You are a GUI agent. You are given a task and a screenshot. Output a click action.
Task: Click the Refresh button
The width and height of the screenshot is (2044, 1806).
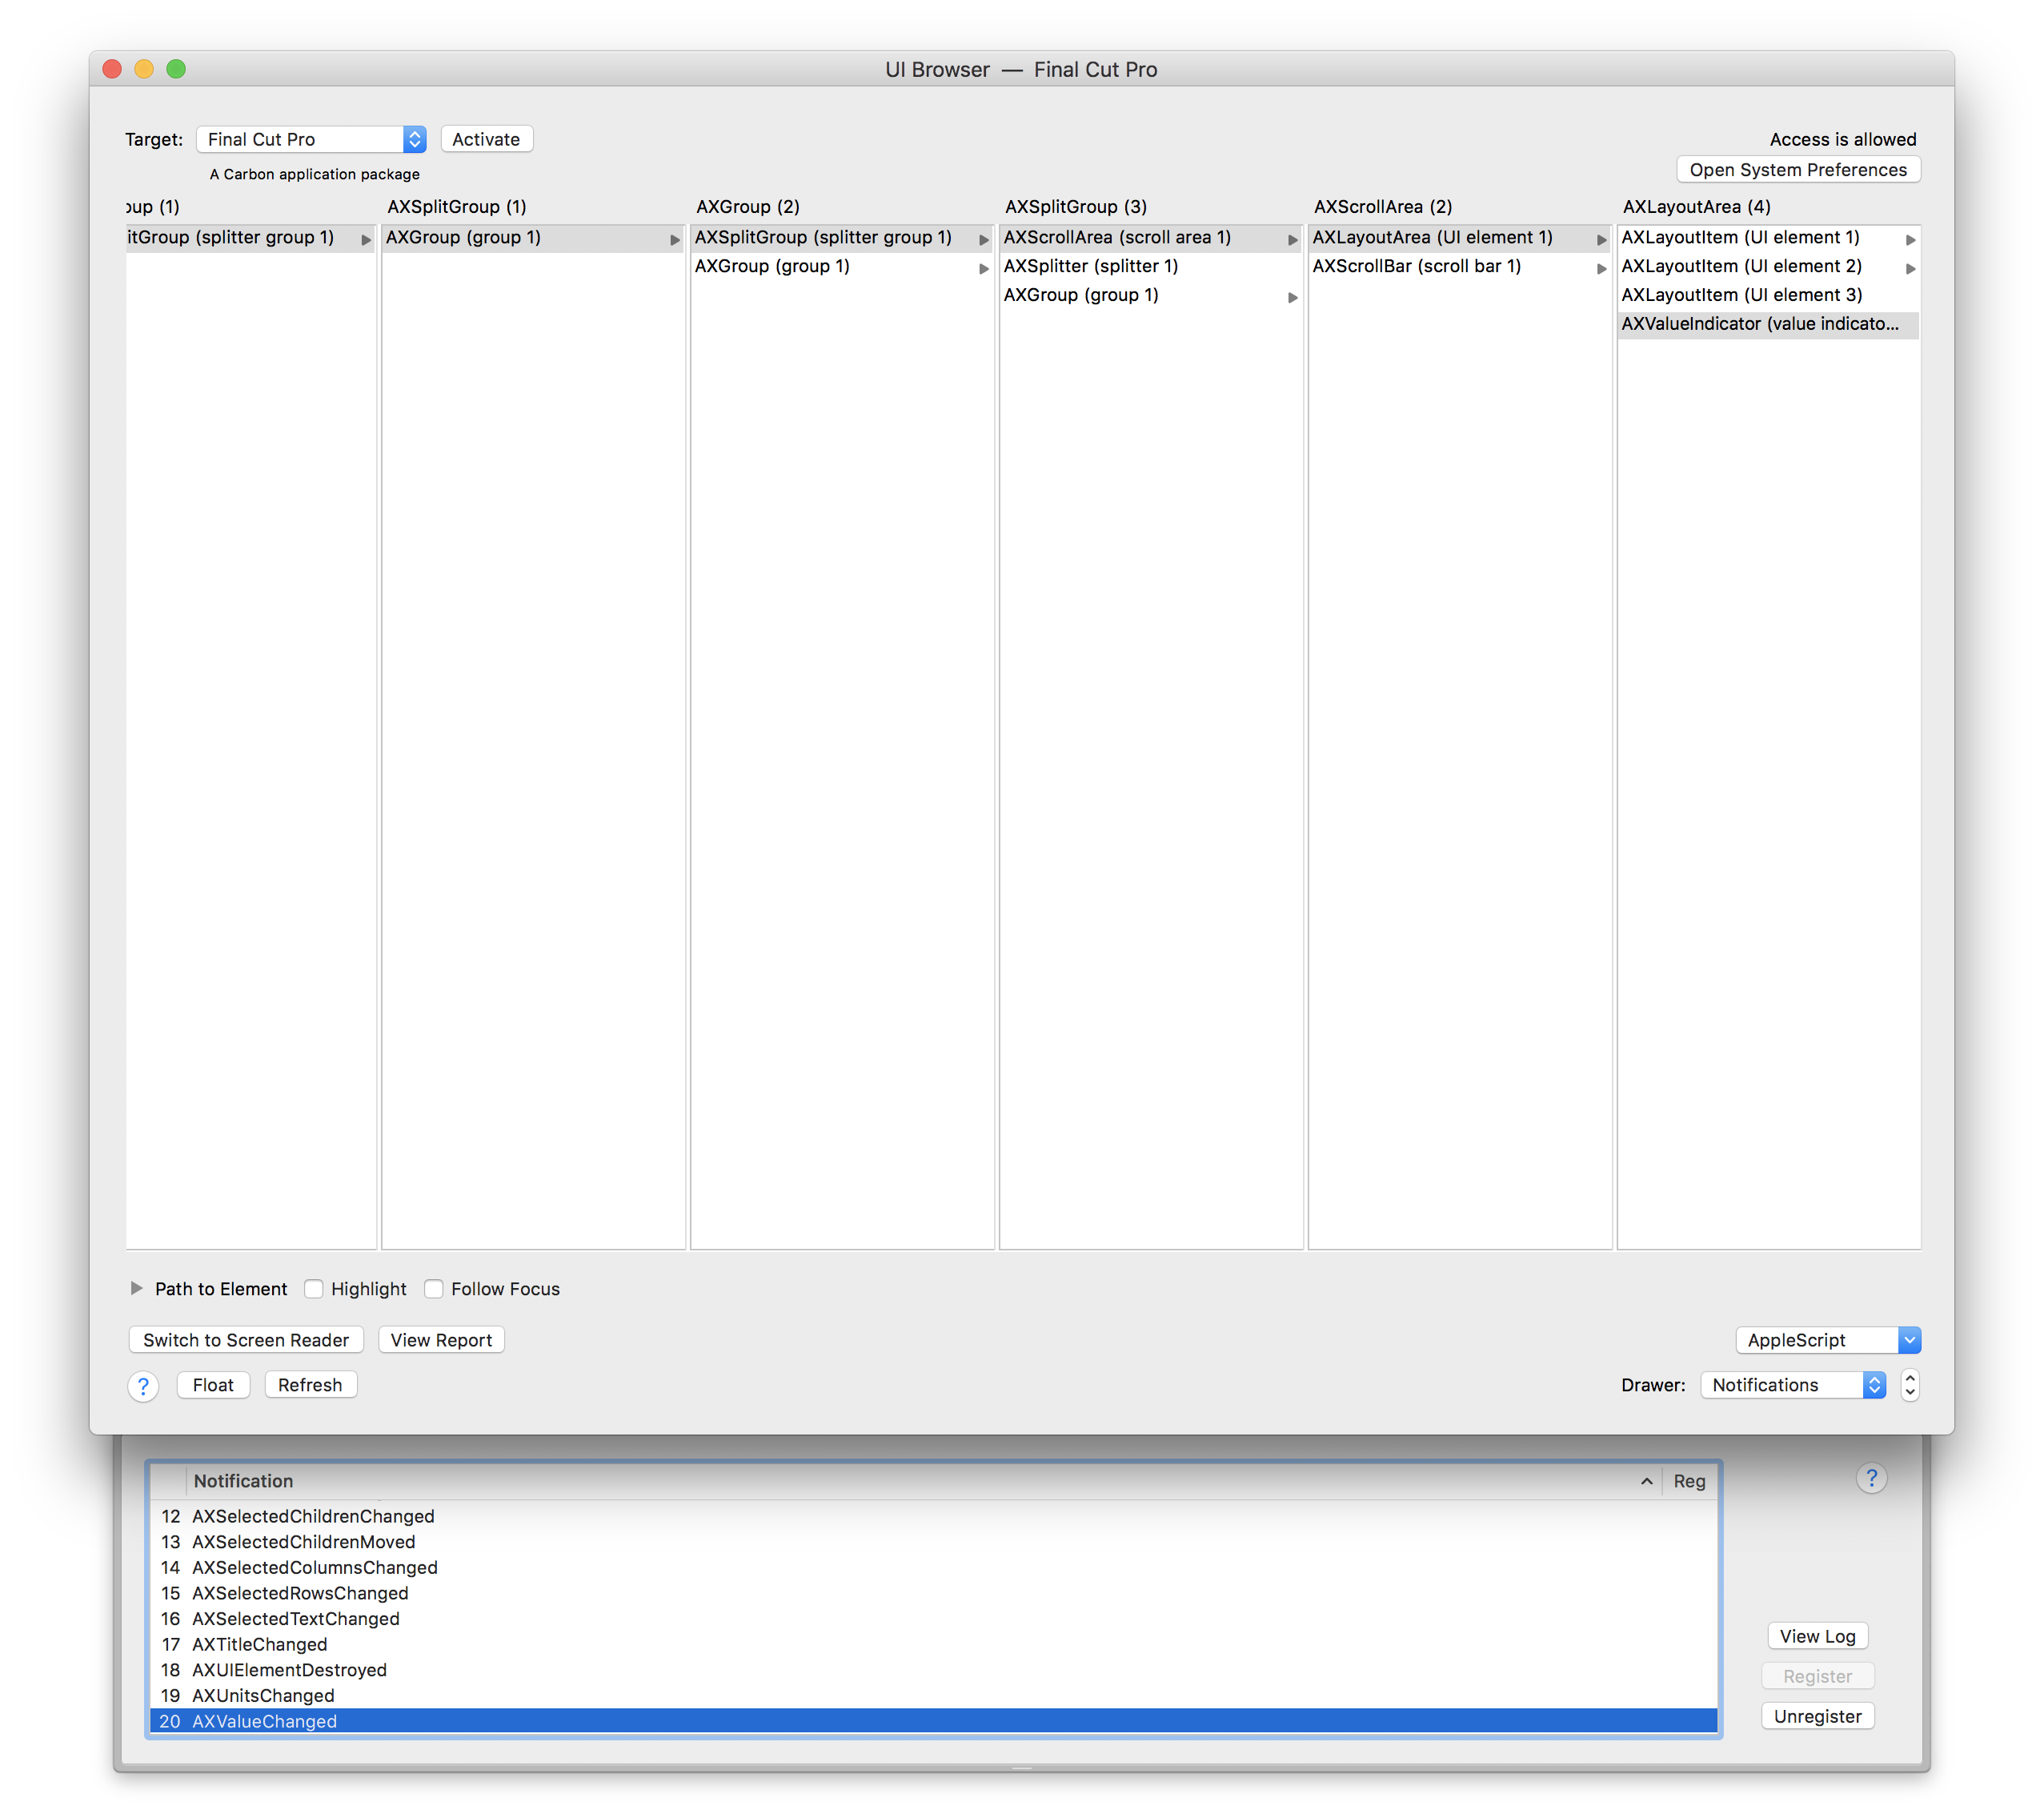[310, 1385]
